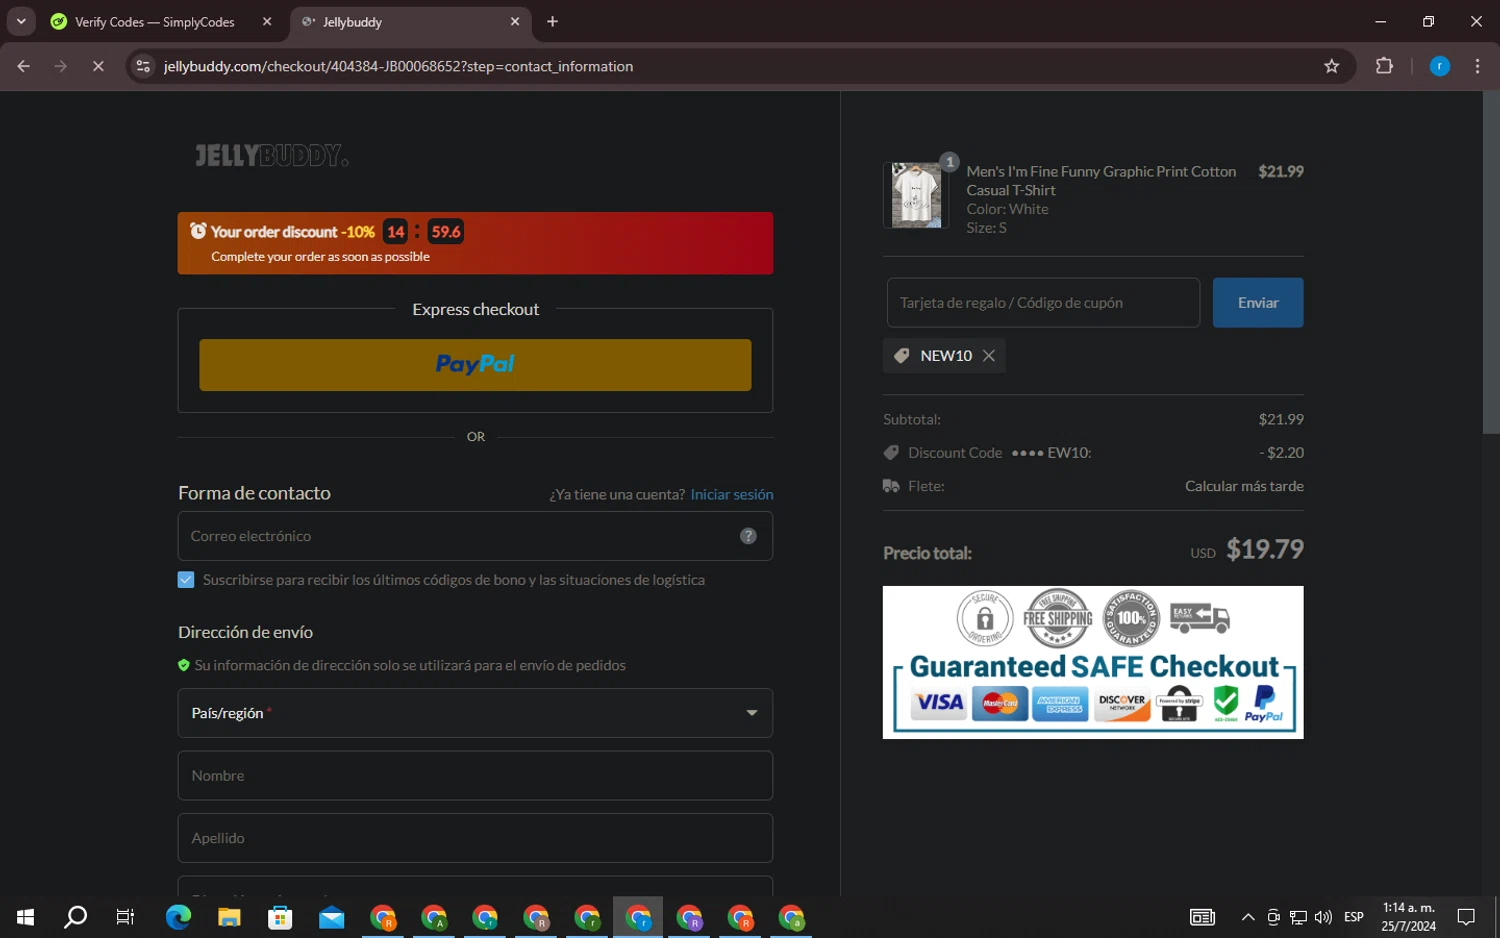Open the volume control in system tray
1500x938 pixels.
click(1323, 917)
